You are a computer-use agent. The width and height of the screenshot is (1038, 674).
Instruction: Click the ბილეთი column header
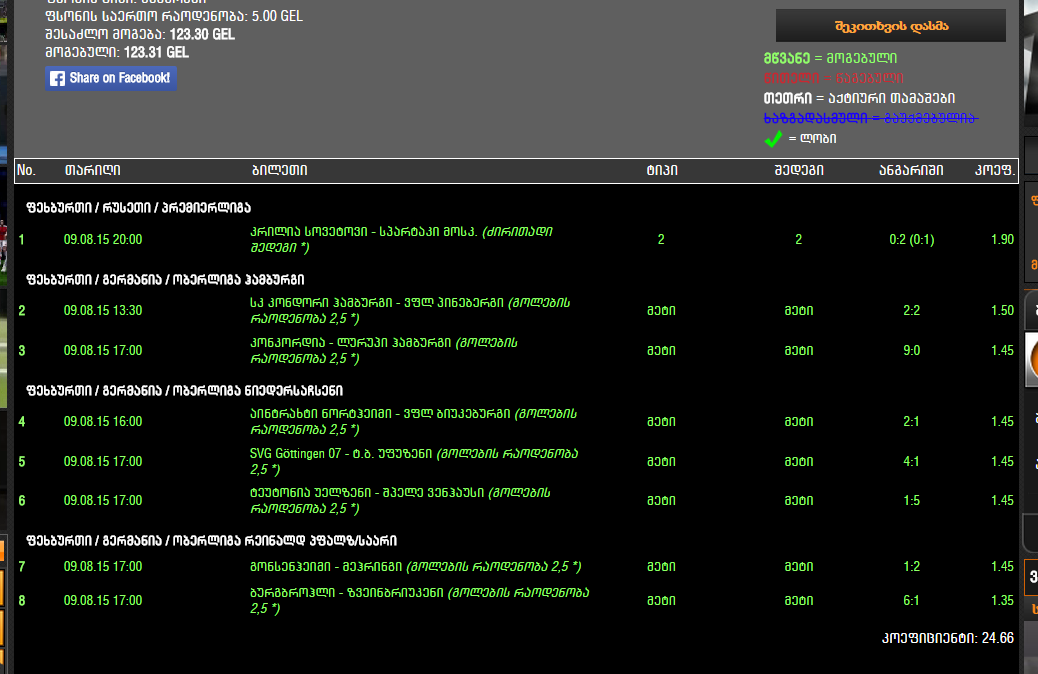click(x=279, y=171)
